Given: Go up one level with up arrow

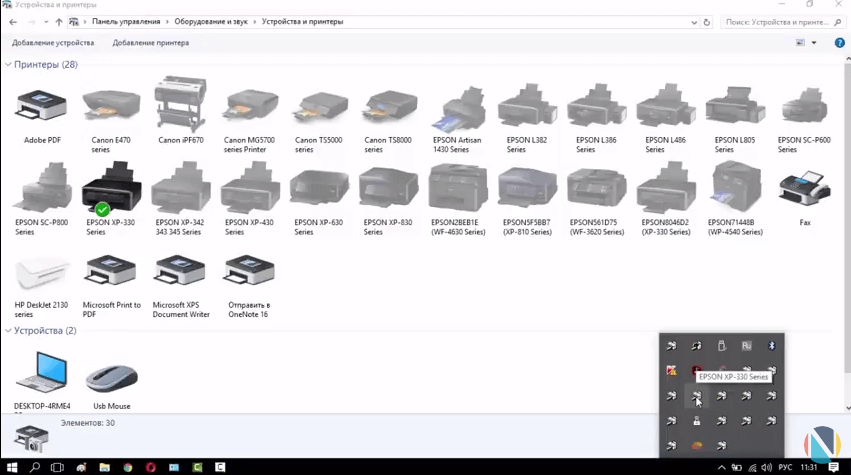Looking at the screenshot, I should pyautogui.click(x=59, y=22).
